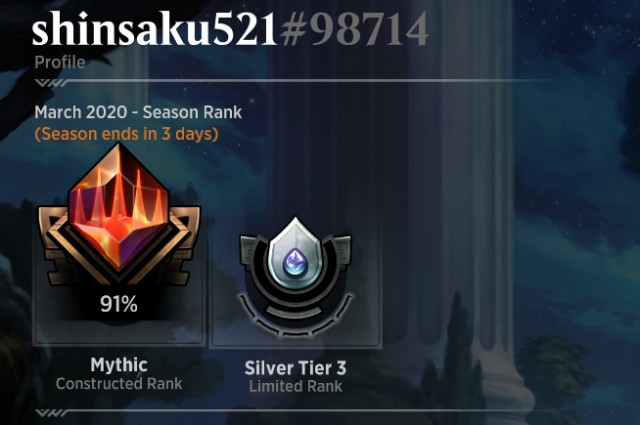Click the Constructed Rank caption
This screenshot has height=425, width=640.
click(x=119, y=384)
